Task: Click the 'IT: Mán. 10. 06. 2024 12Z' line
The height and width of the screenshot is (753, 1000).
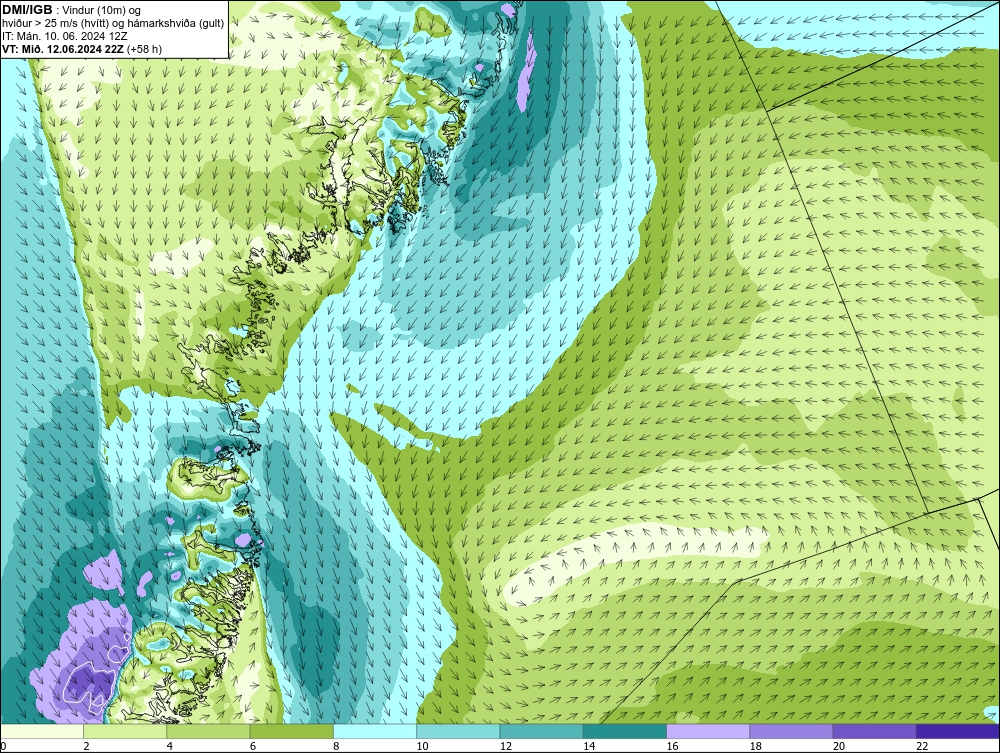Action: [64, 36]
